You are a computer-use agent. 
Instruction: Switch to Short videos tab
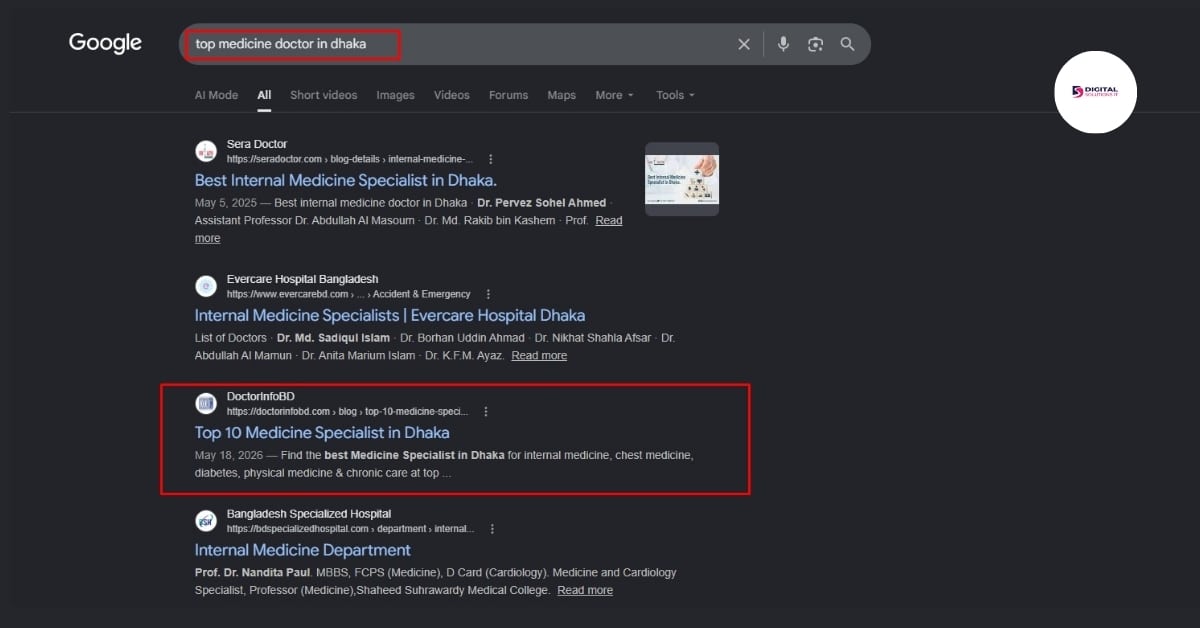coord(323,95)
